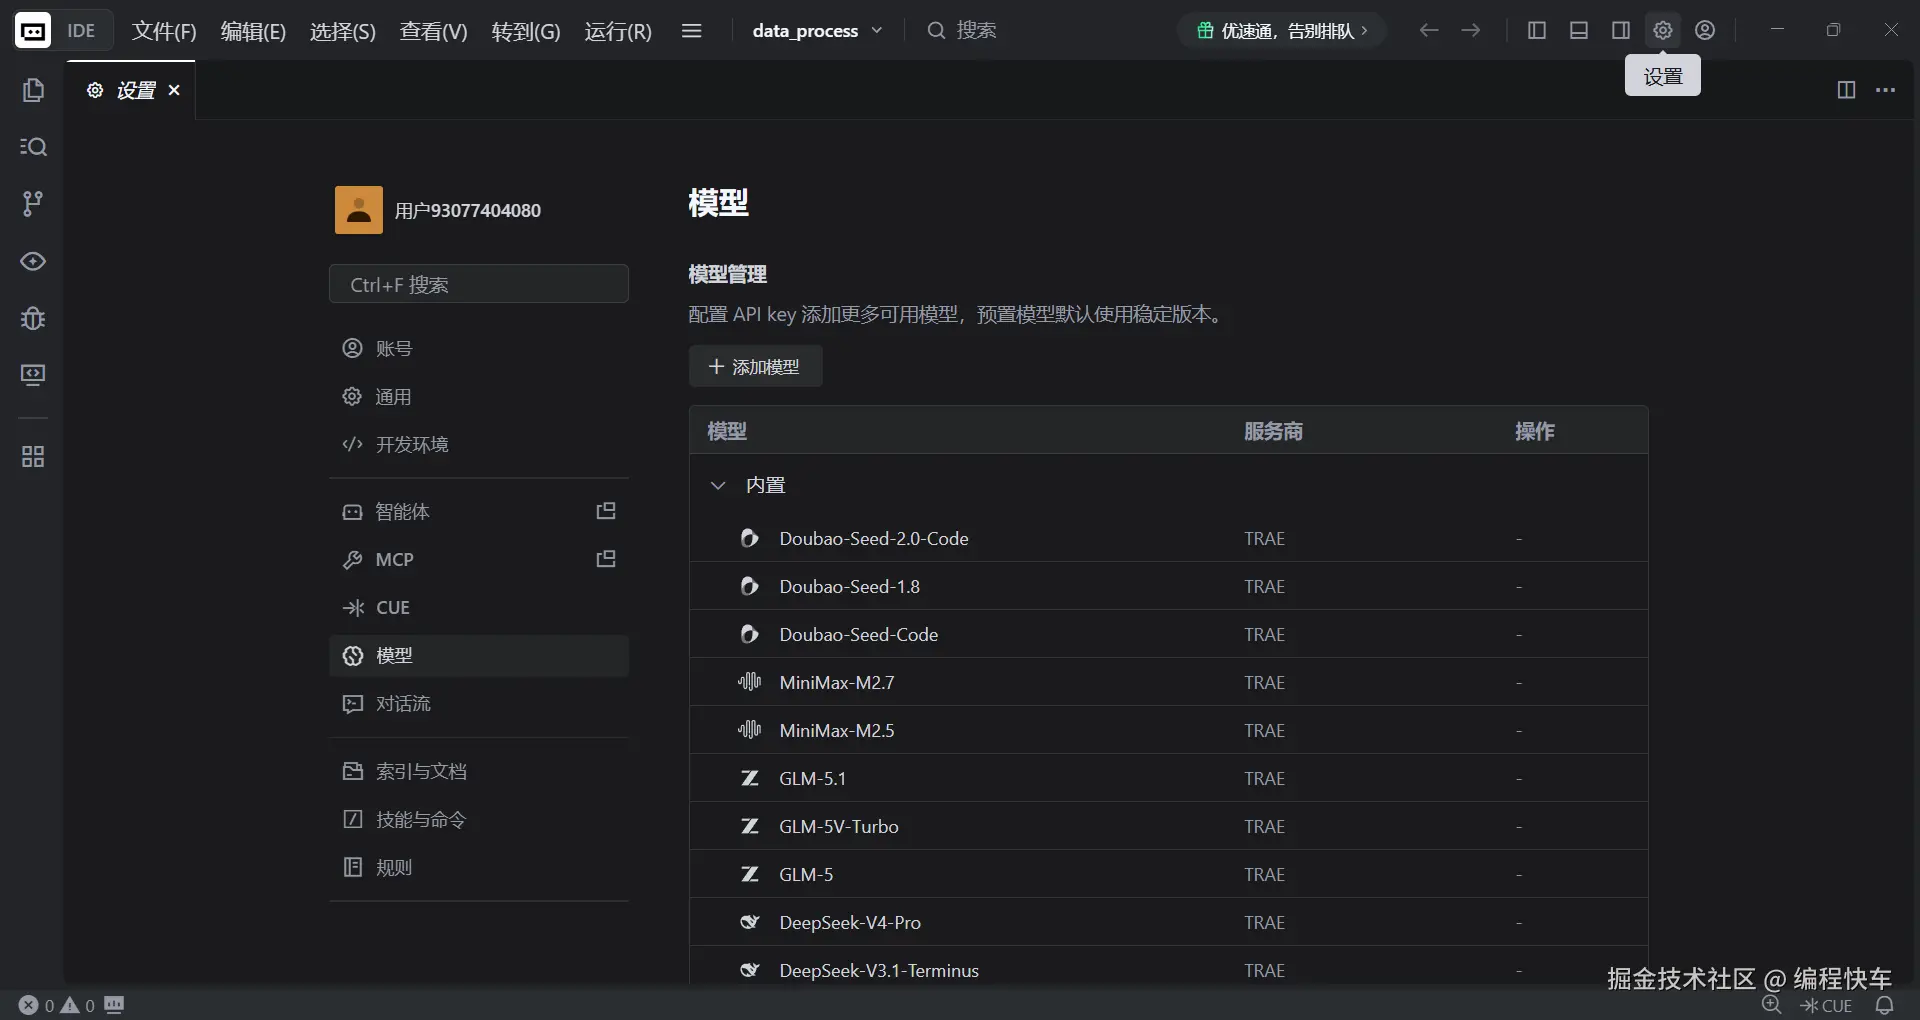This screenshot has height=1020, width=1920.
Task: Click the CUE status bar item
Action: [x=1826, y=1006]
